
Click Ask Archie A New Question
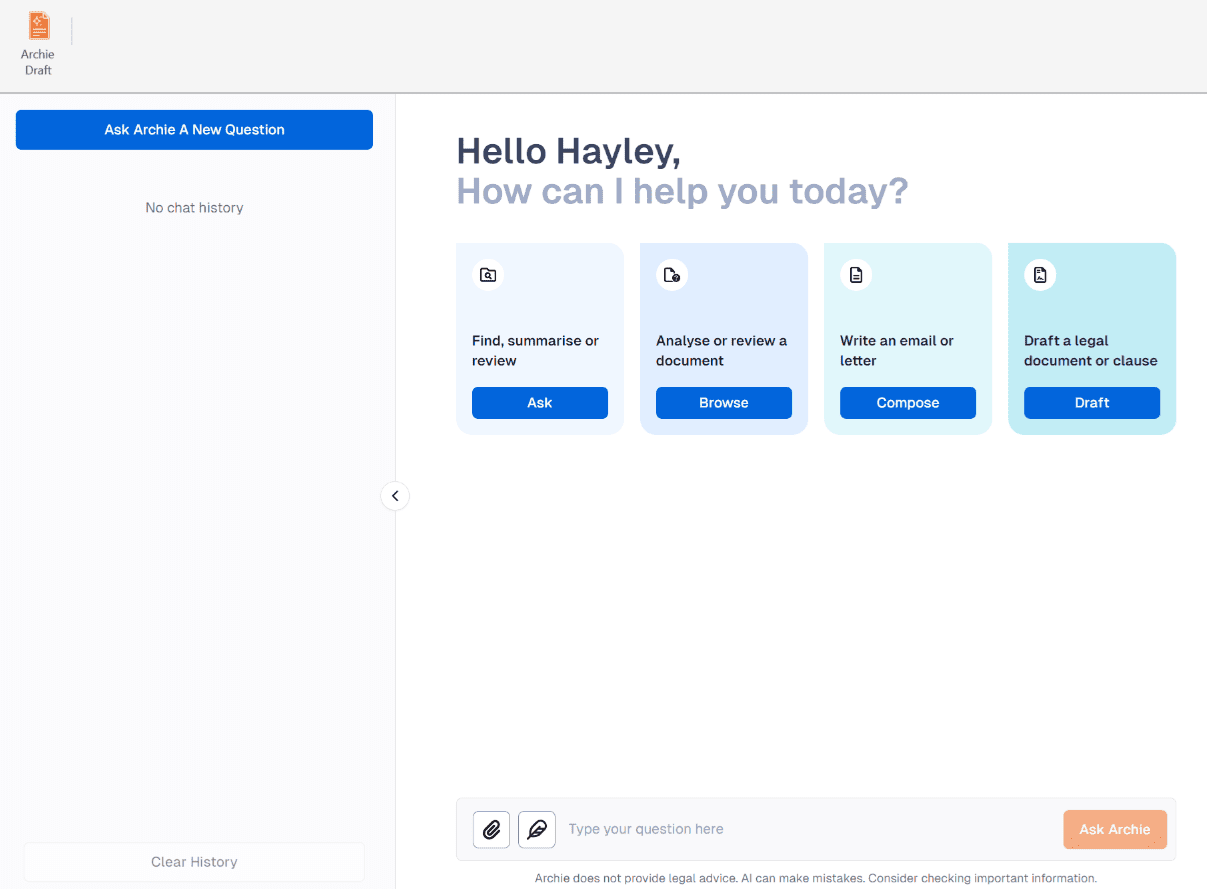(x=194, y=130)
